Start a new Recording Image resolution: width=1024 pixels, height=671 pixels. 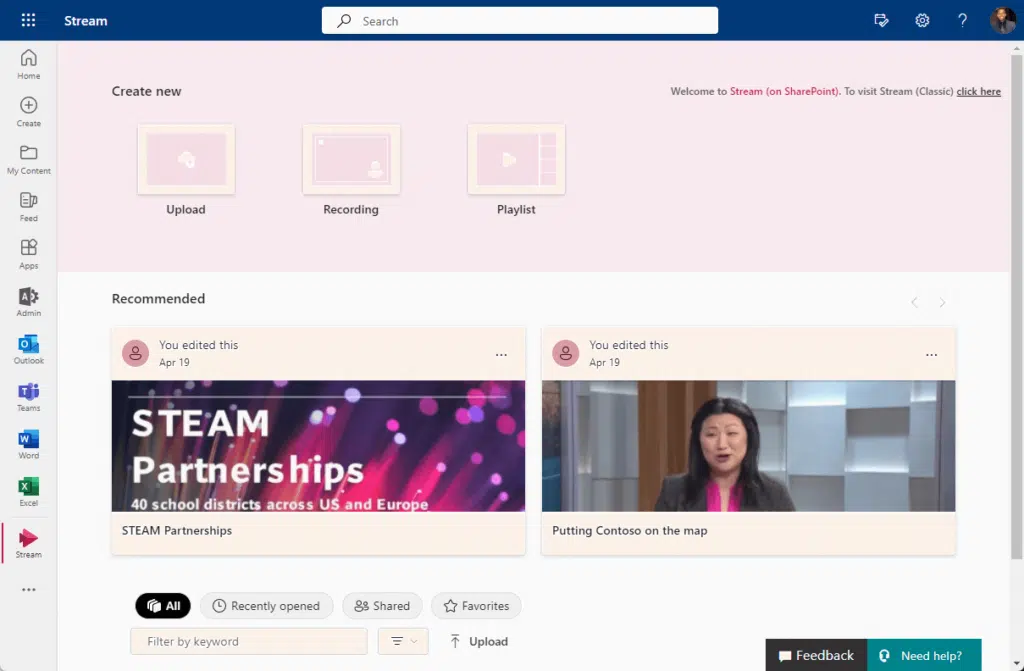click(x=351, y=170)
